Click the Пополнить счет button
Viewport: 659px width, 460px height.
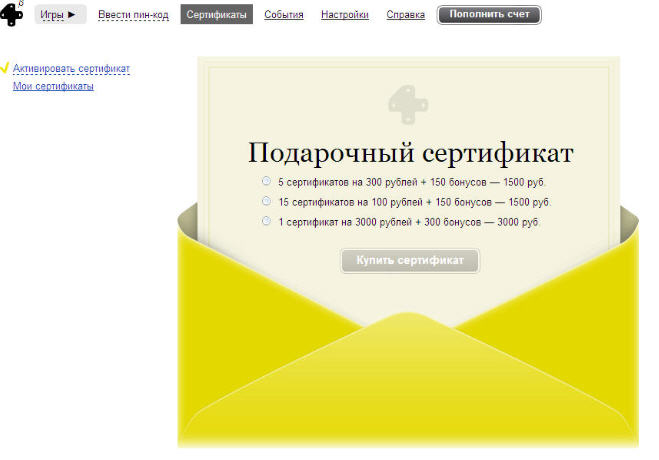tap(489, 15)
